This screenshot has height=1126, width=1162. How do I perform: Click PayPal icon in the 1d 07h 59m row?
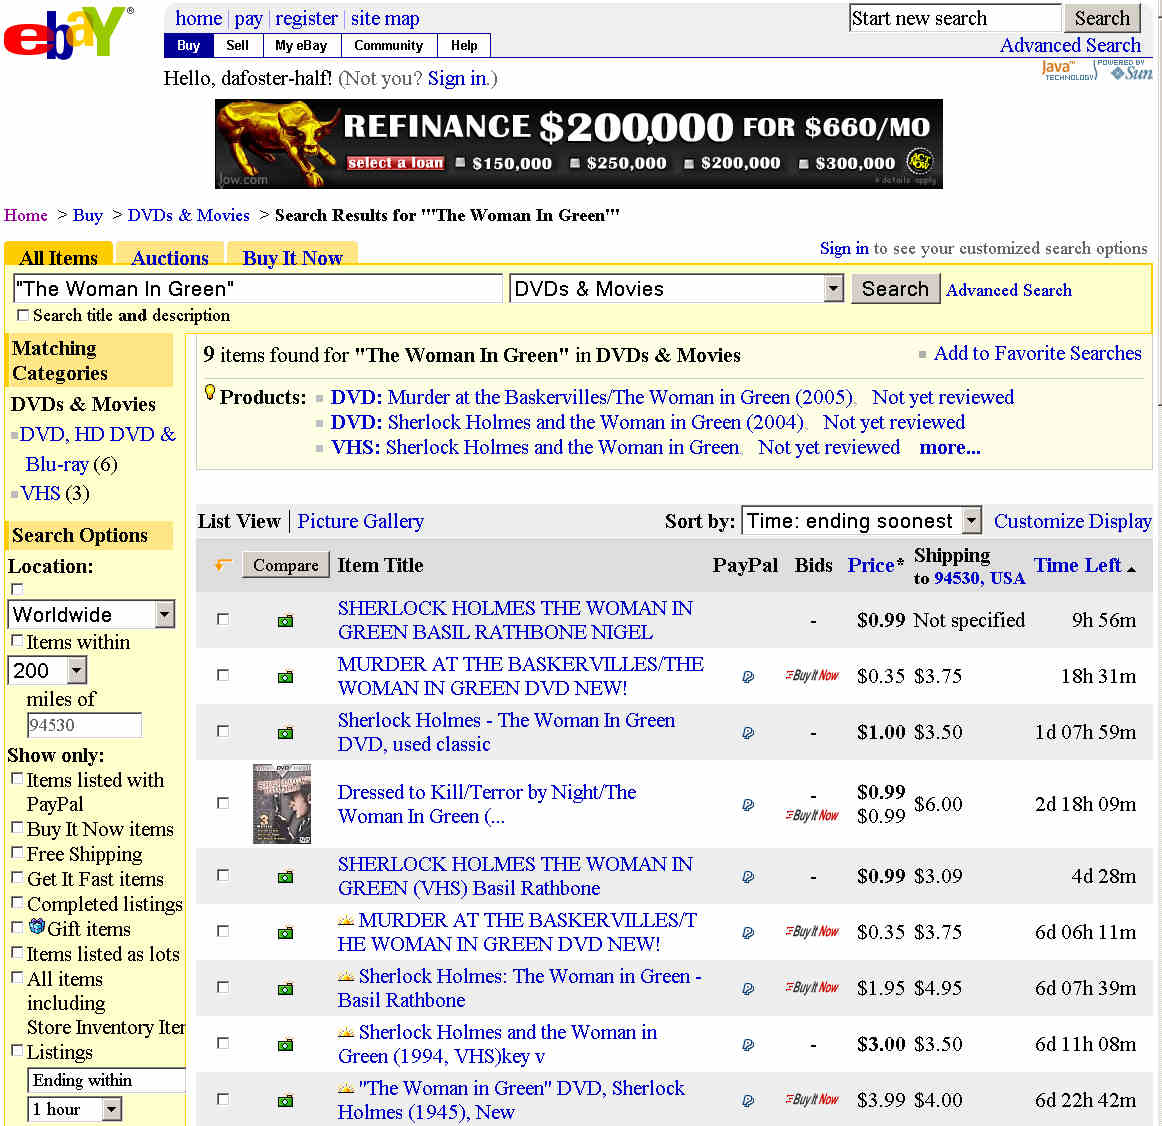tap(748, 733)
